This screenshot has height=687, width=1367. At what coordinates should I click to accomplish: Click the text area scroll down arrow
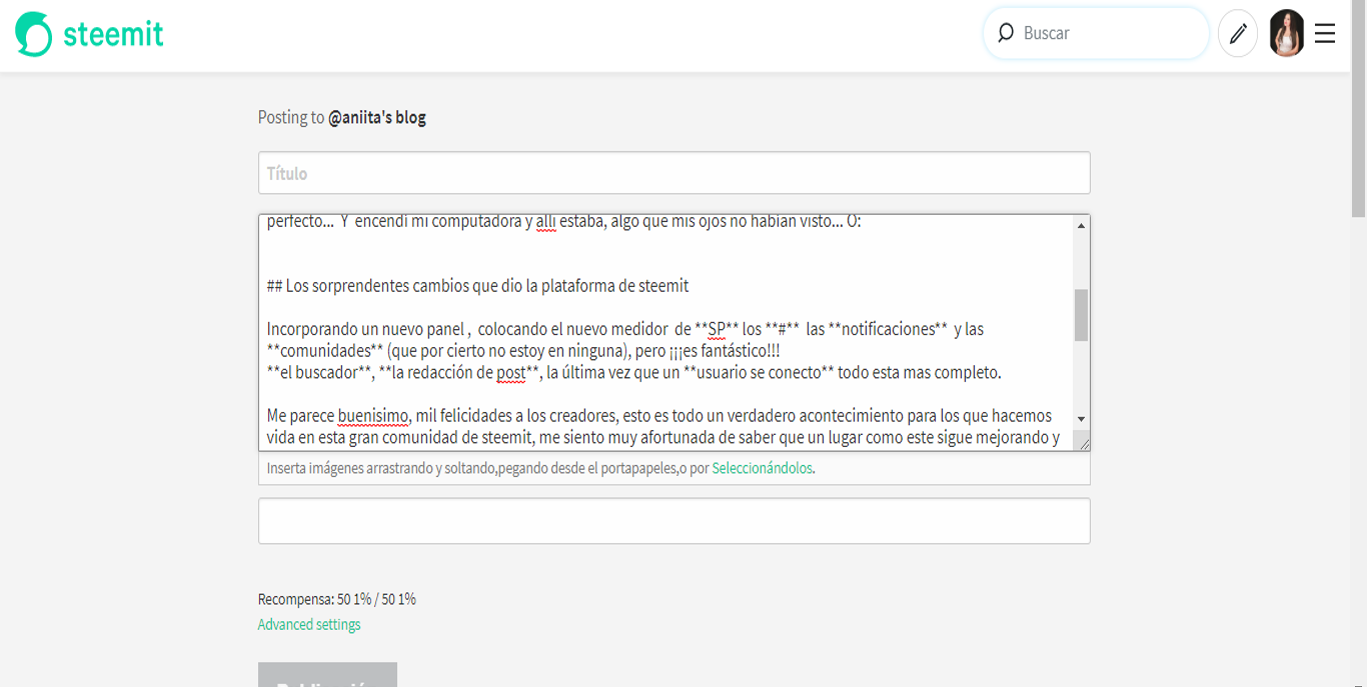point(1081,419)
